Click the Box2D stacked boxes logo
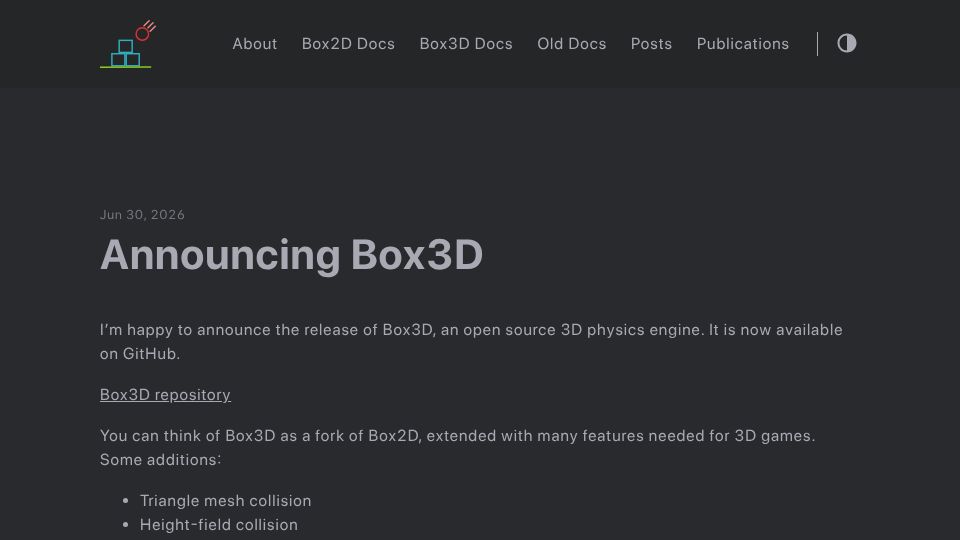The image size is (960, 540). point(128,44)
